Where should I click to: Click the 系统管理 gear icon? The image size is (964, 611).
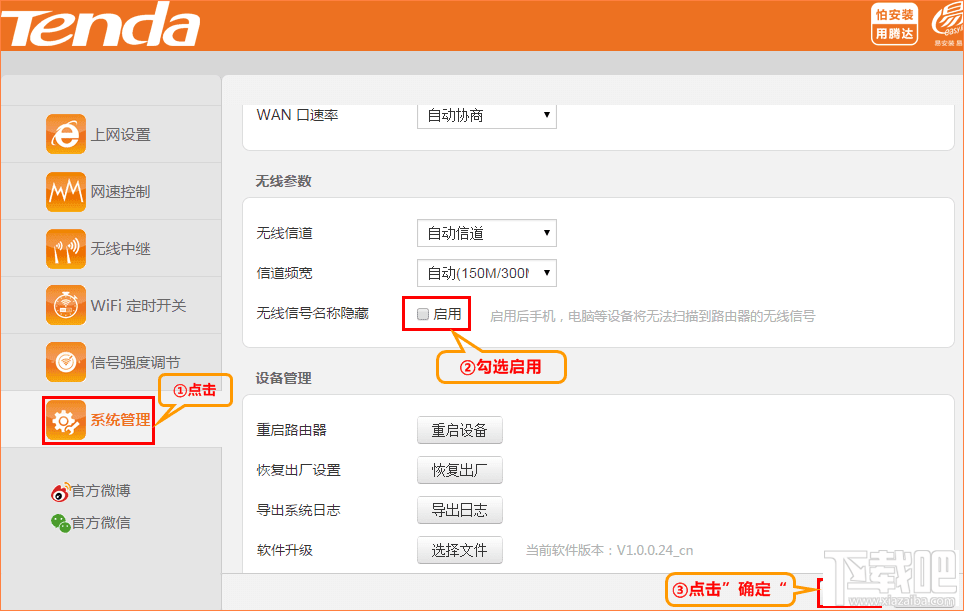point(64,420)
